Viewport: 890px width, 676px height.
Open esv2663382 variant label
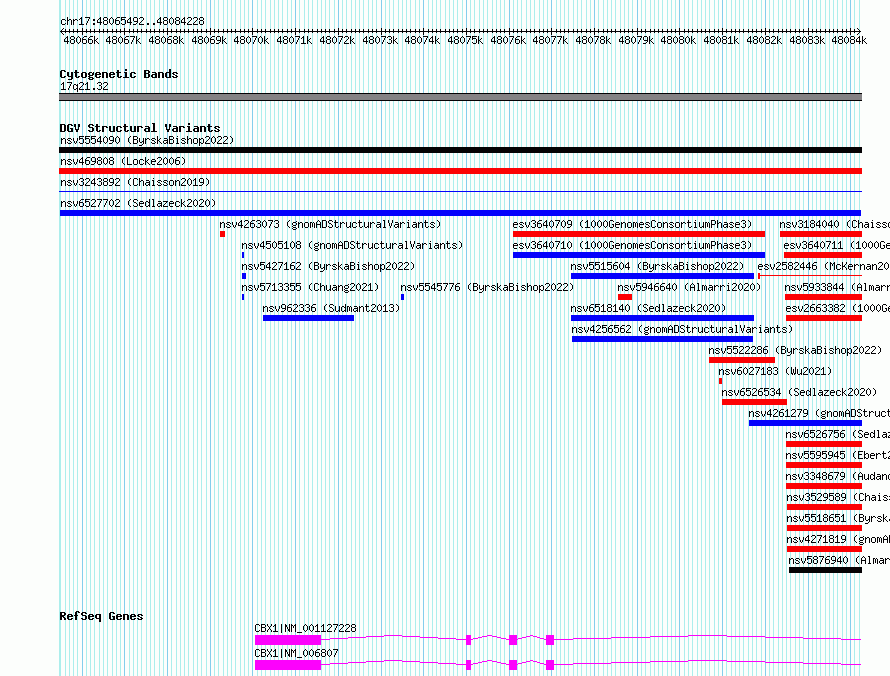(x=838, y=308)
